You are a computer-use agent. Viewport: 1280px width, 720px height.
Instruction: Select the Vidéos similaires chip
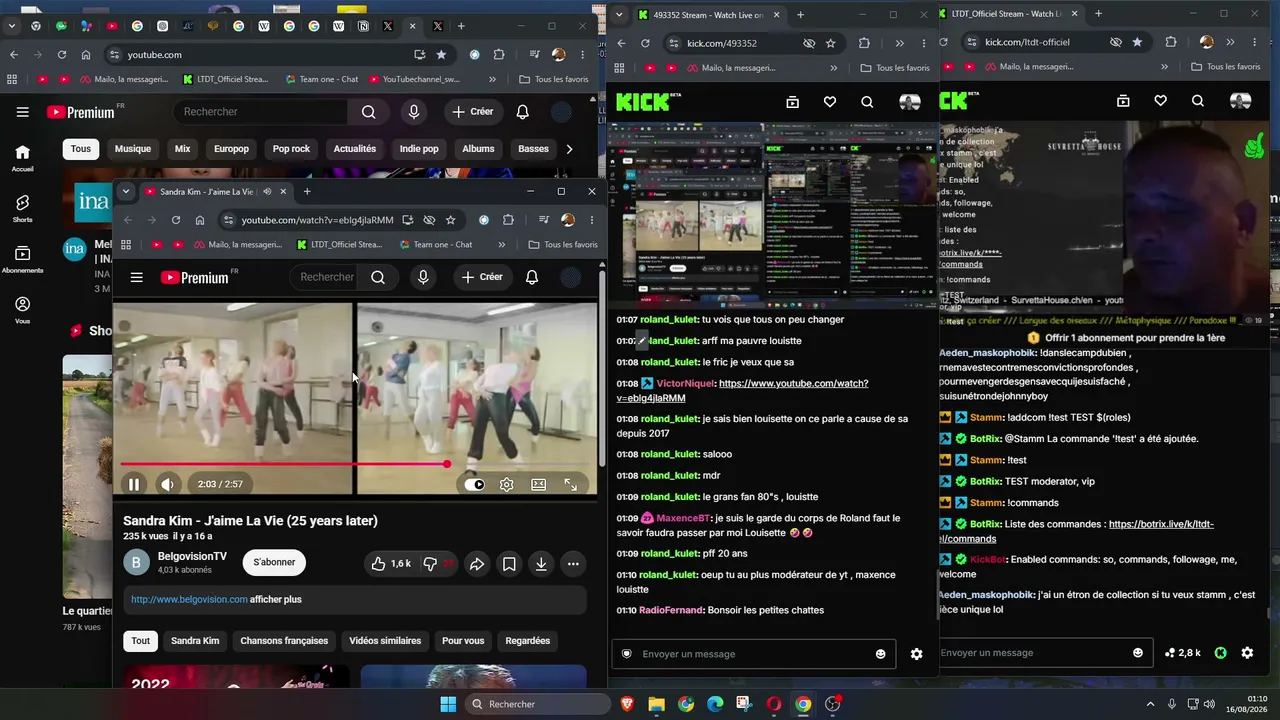(385, 641)
